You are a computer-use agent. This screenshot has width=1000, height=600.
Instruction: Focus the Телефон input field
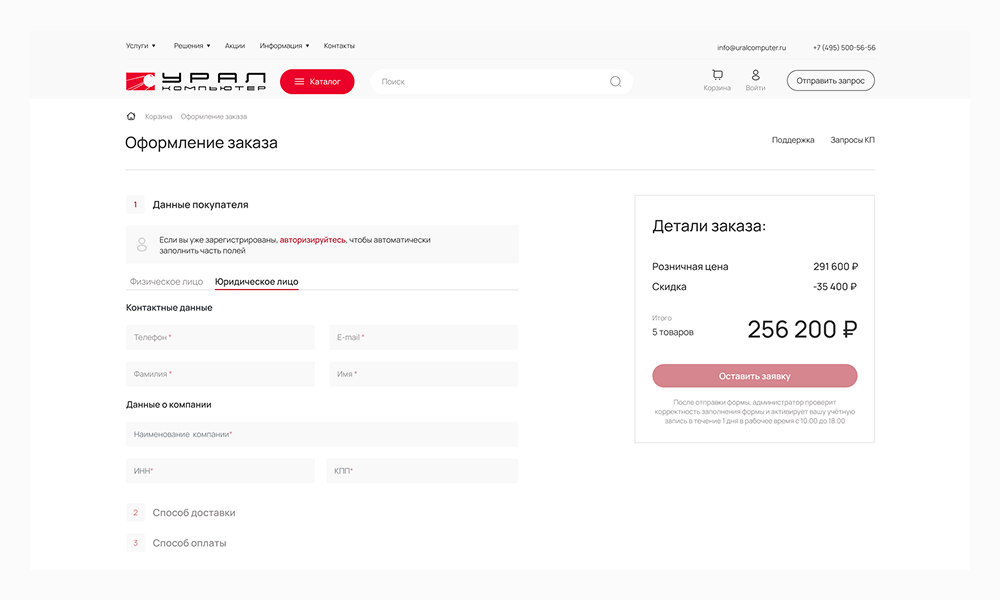[x=220, y=337]
